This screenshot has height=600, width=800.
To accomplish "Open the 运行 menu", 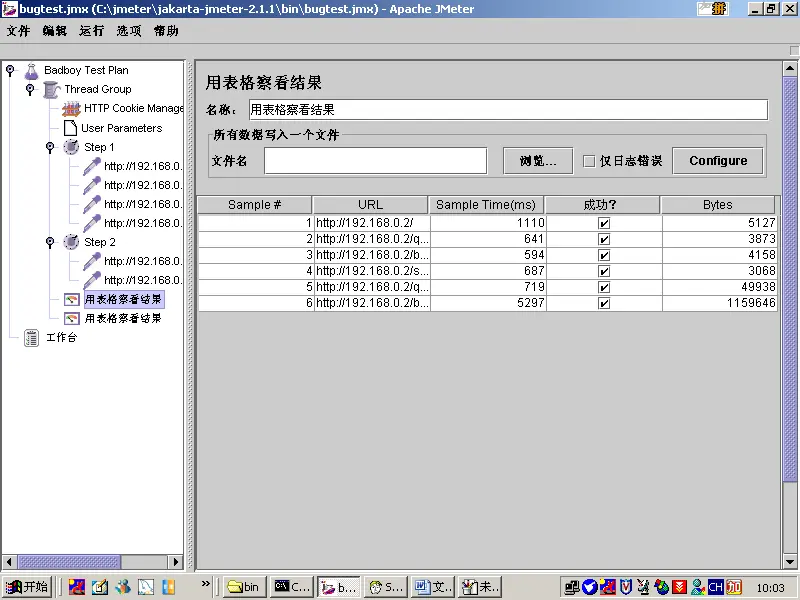I will tap(92, 31).
